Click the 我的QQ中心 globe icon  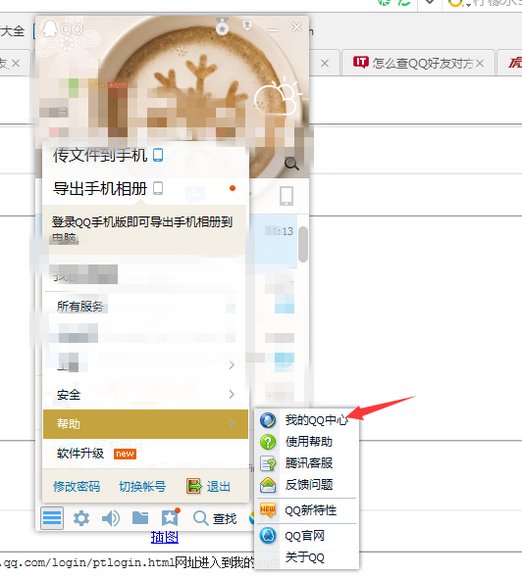coord(268,420)
